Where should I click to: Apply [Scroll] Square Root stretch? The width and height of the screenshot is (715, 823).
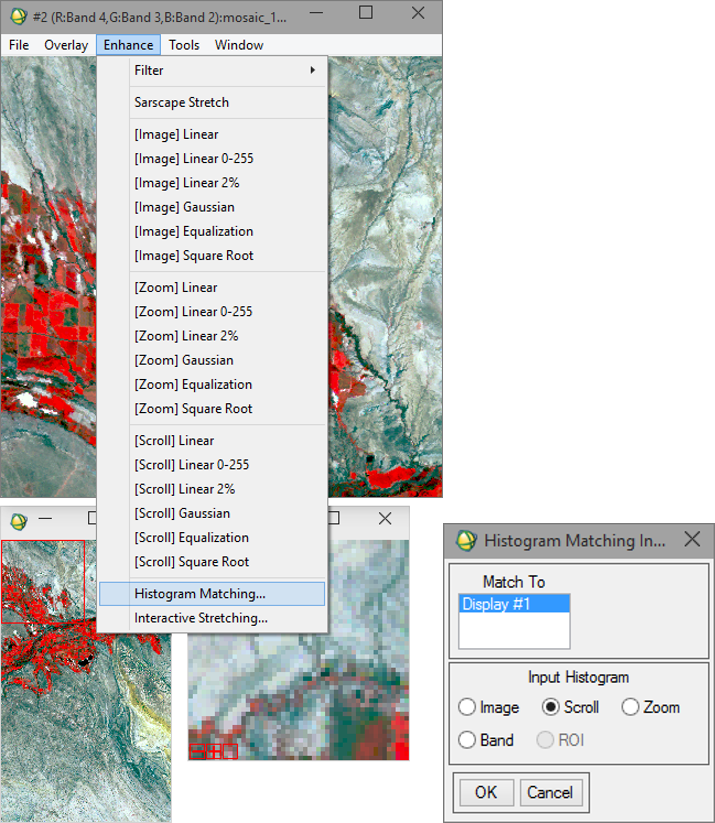212,562
